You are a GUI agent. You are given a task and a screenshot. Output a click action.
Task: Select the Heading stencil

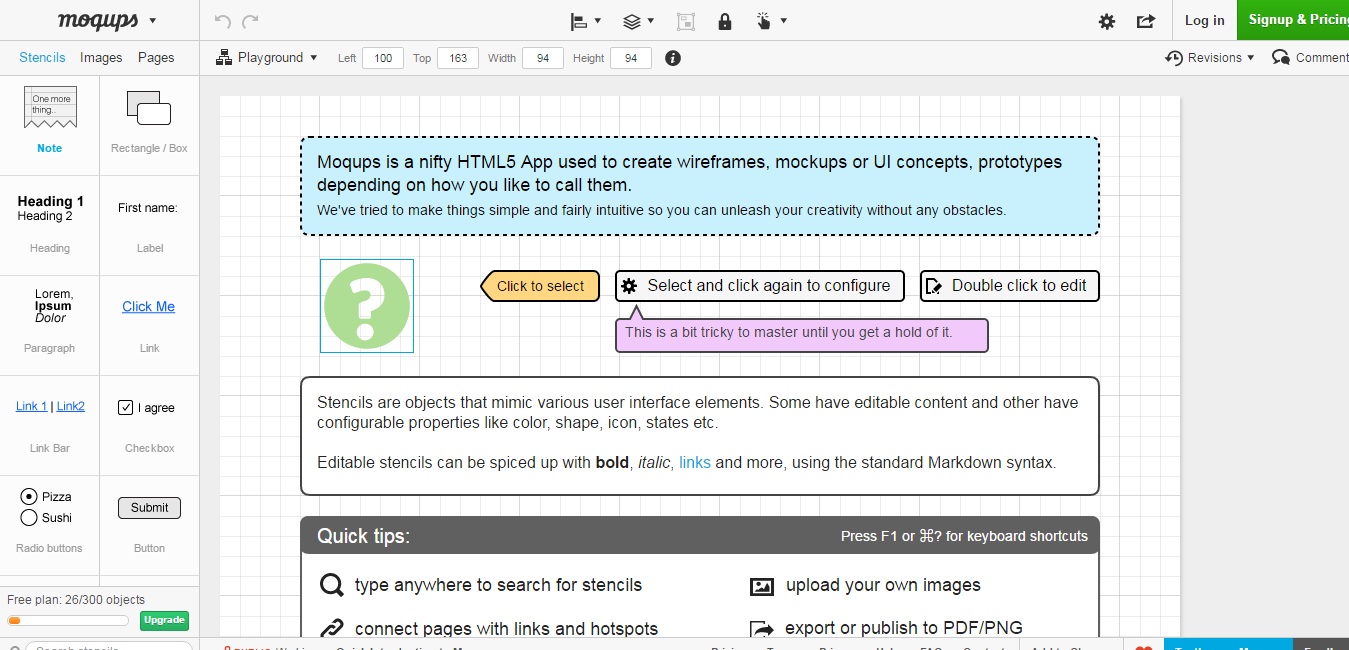(50, 224)
